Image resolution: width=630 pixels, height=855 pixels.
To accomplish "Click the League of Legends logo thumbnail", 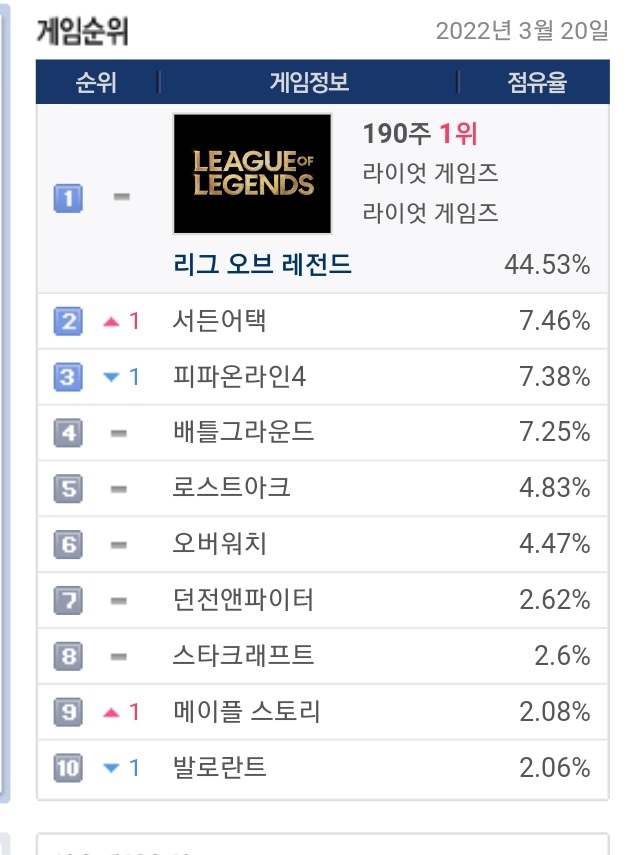I will [252, 173].
